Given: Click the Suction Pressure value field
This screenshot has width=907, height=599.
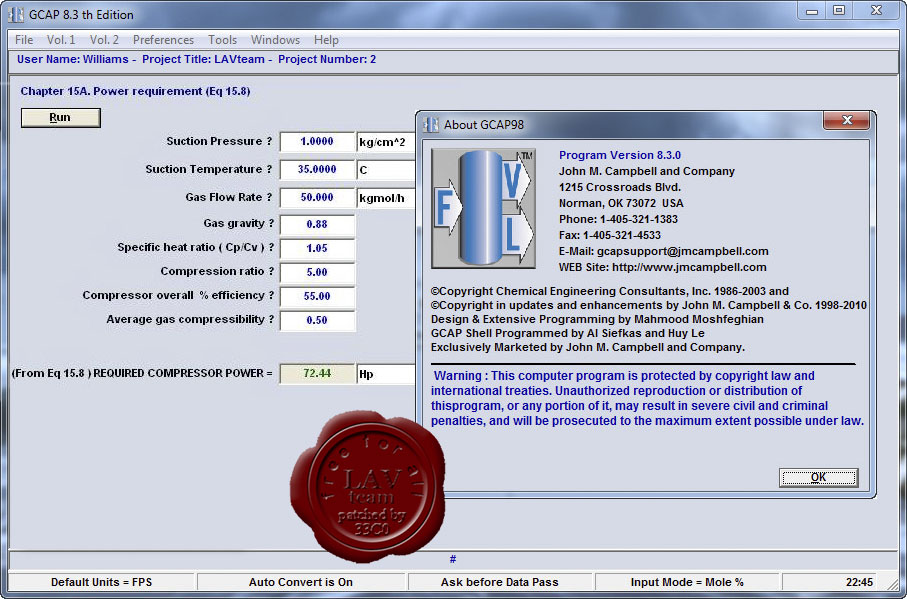Looking at the screenshot, I should 317,142.
